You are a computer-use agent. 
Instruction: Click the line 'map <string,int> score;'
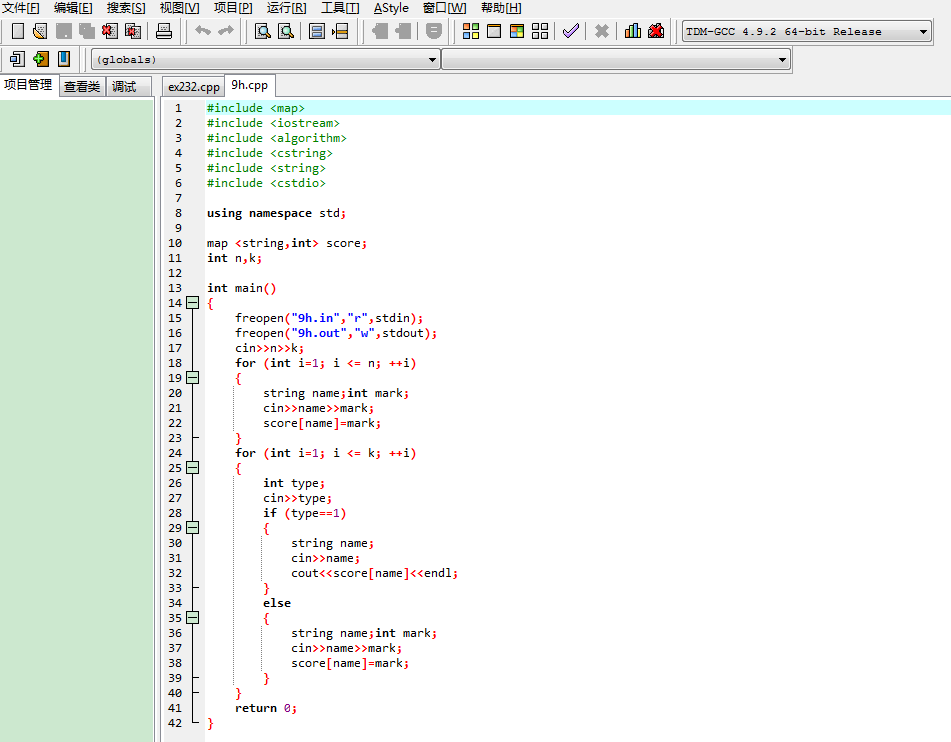point(286,243)
